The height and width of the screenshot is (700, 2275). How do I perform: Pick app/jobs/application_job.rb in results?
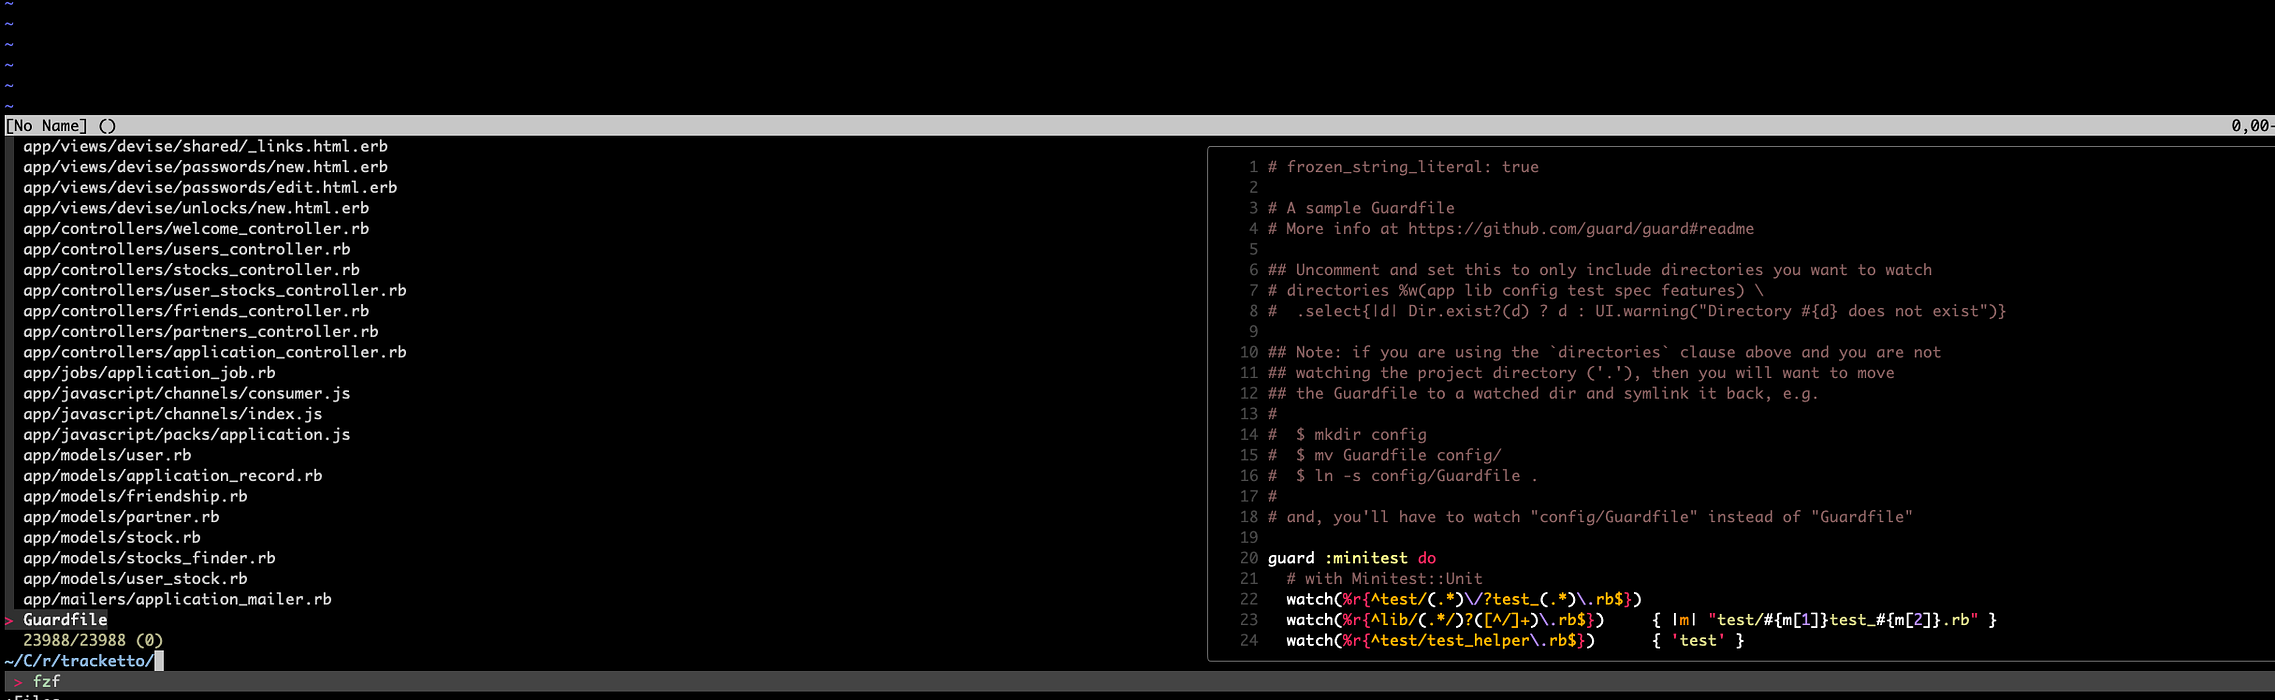[x=149, y=373]
